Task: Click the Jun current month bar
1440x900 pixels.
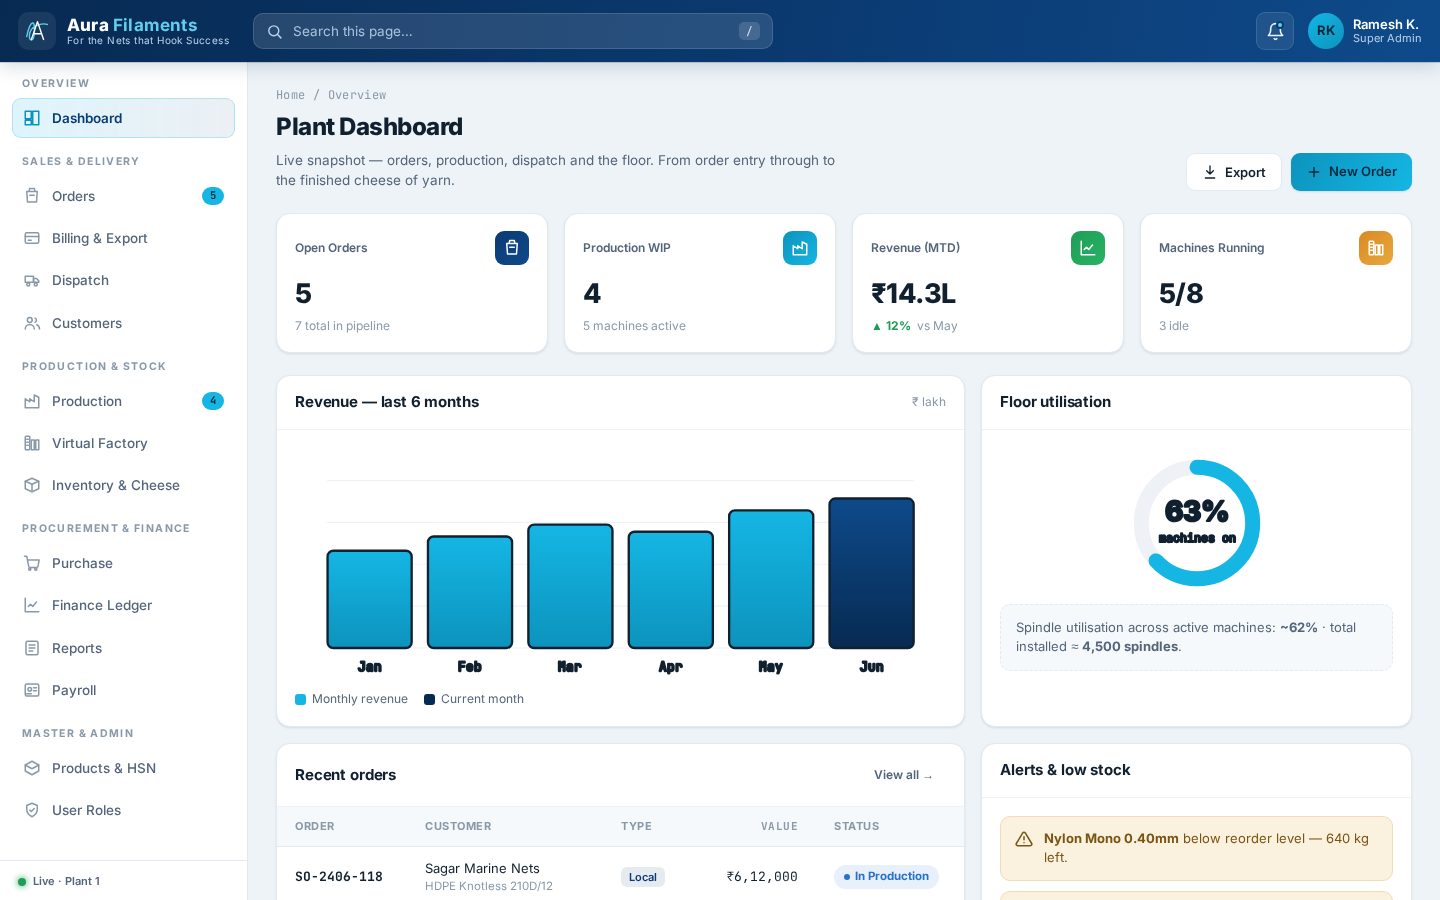Action: click(x=871, y=573)
